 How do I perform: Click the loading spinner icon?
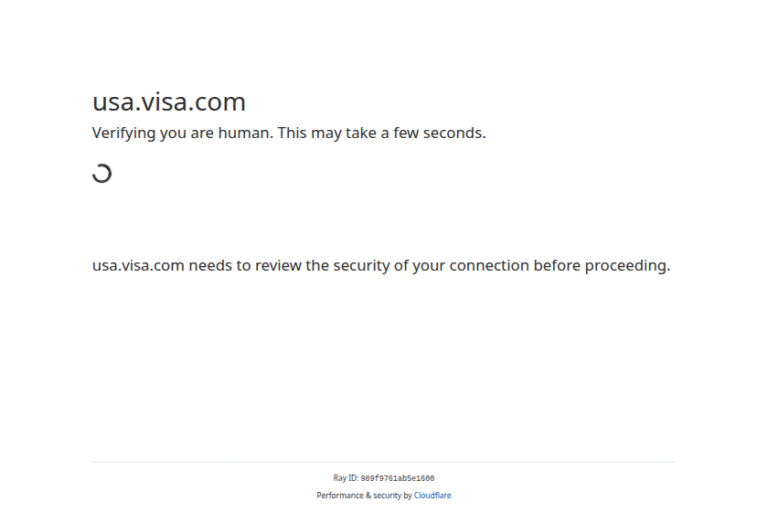tap(101, 174)
